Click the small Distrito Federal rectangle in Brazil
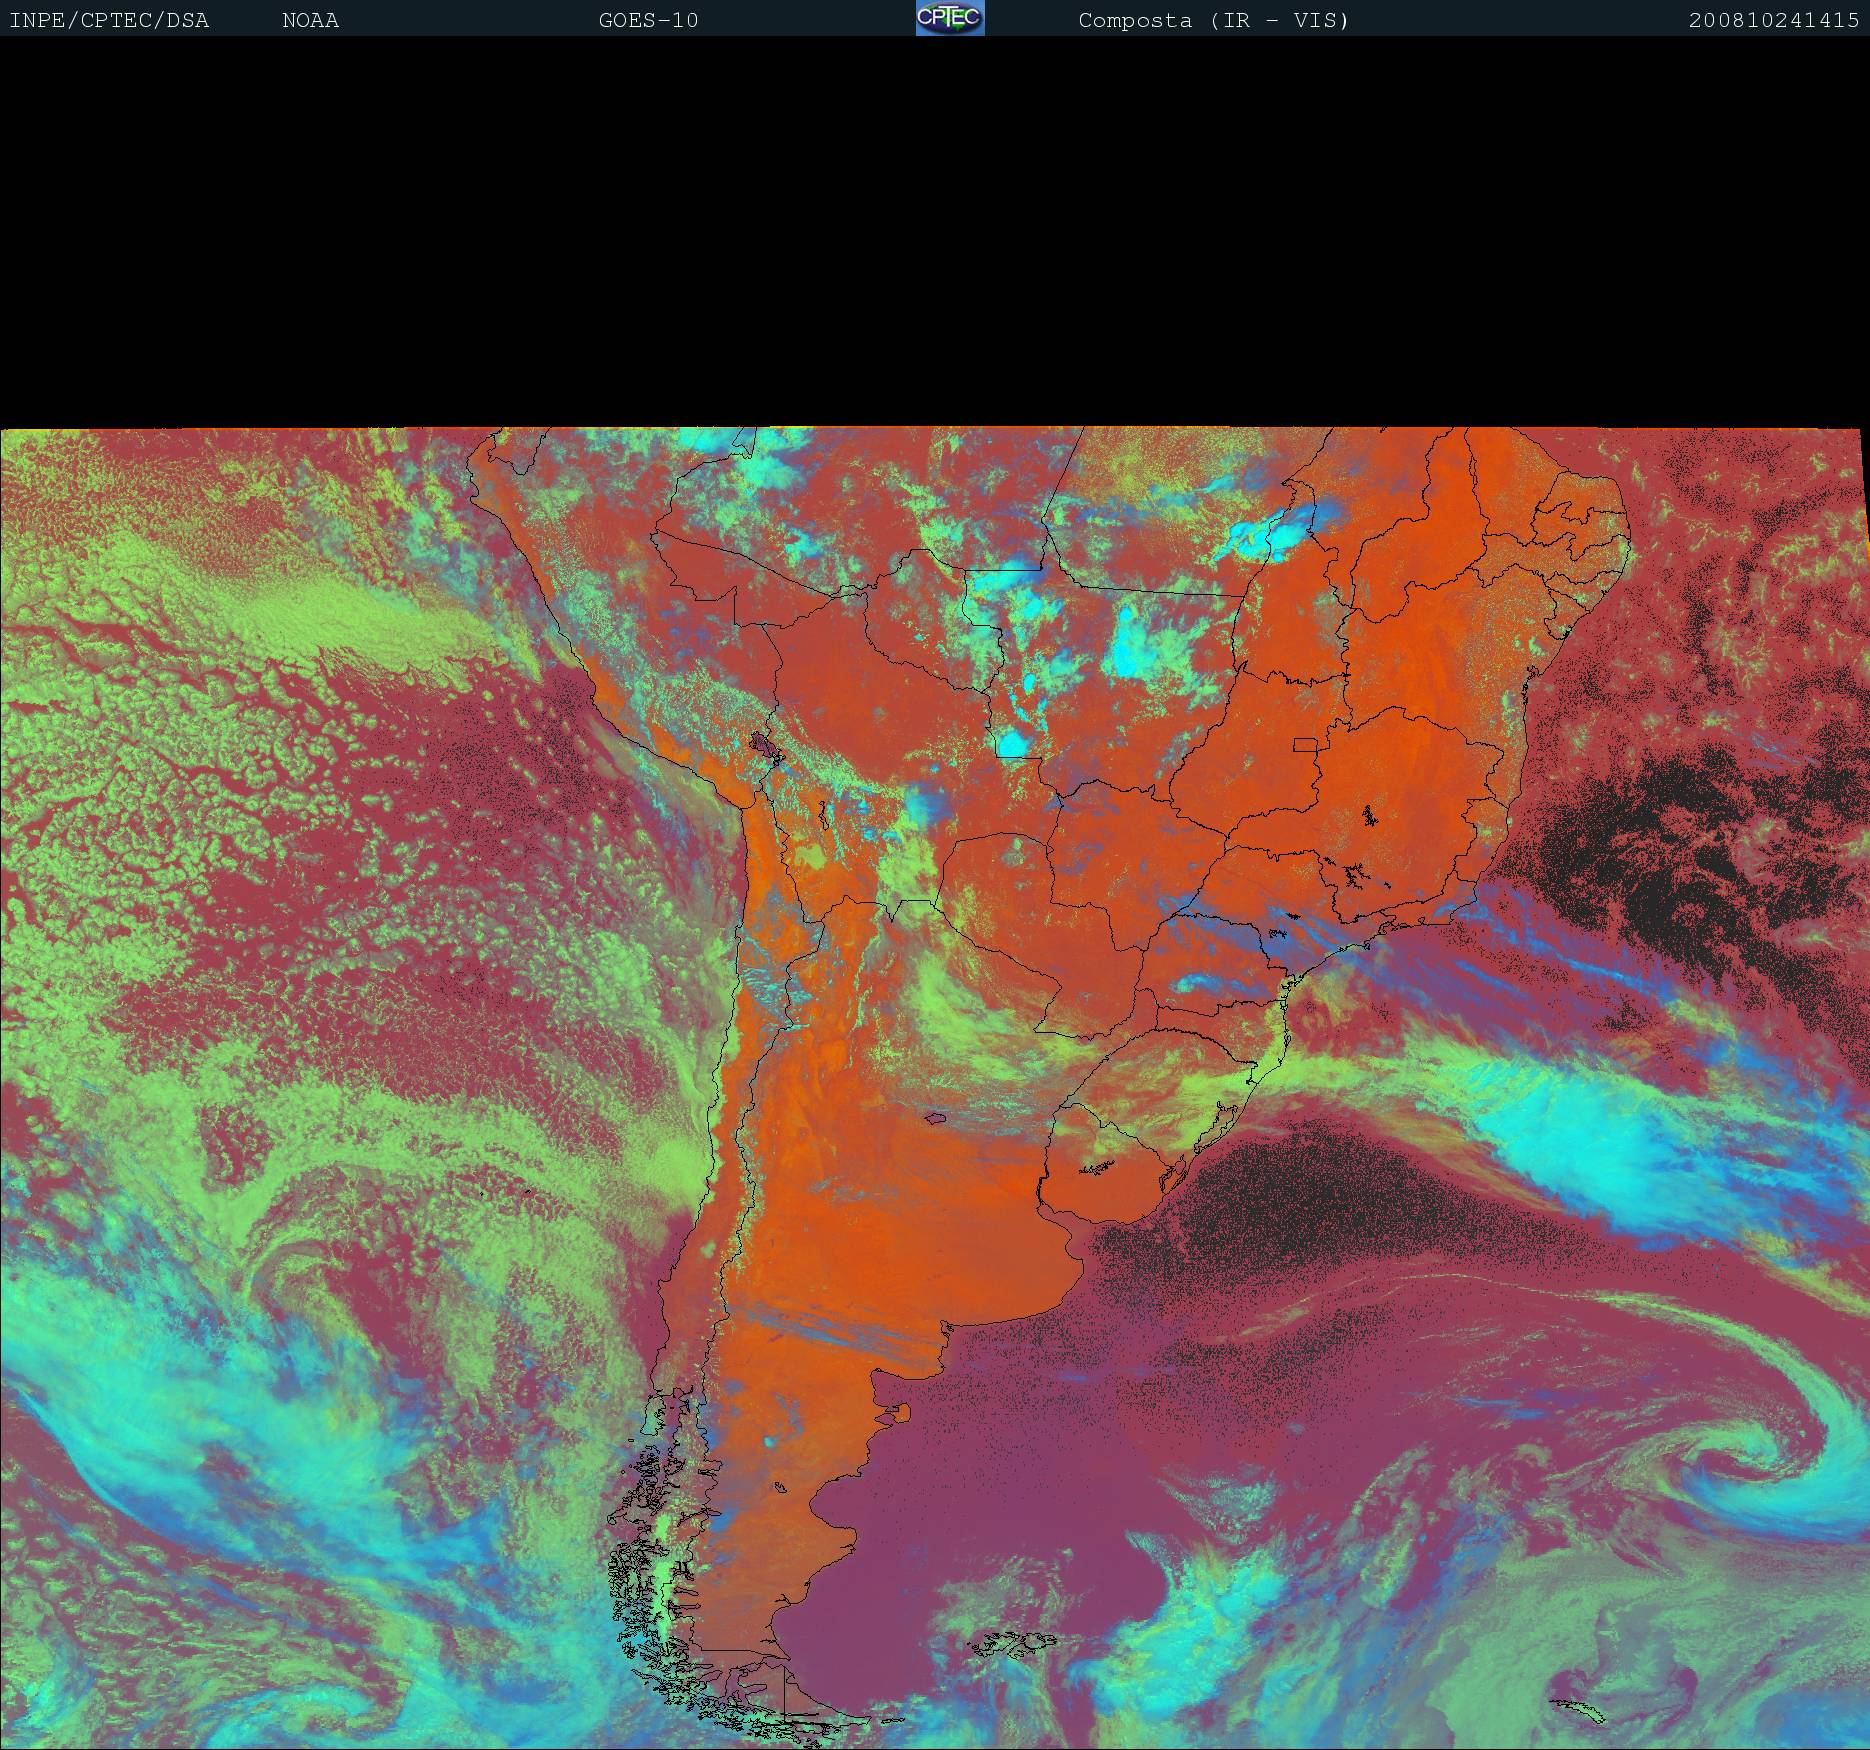Screen dimensions: 1870x1750 (1305, 744)
